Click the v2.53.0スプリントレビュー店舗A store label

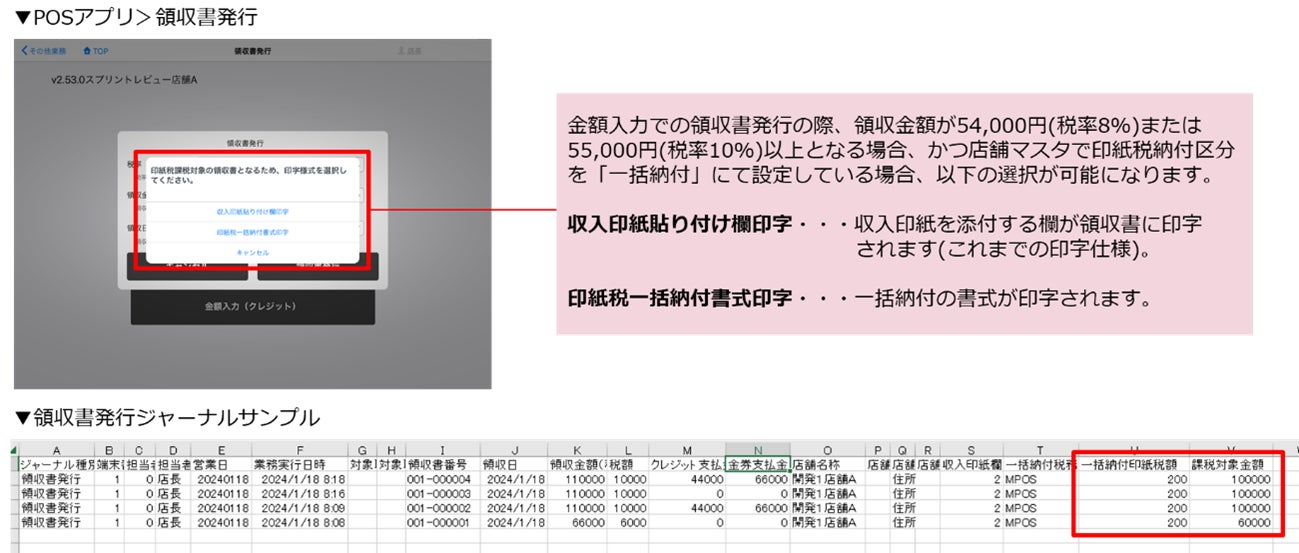point(124,78)
